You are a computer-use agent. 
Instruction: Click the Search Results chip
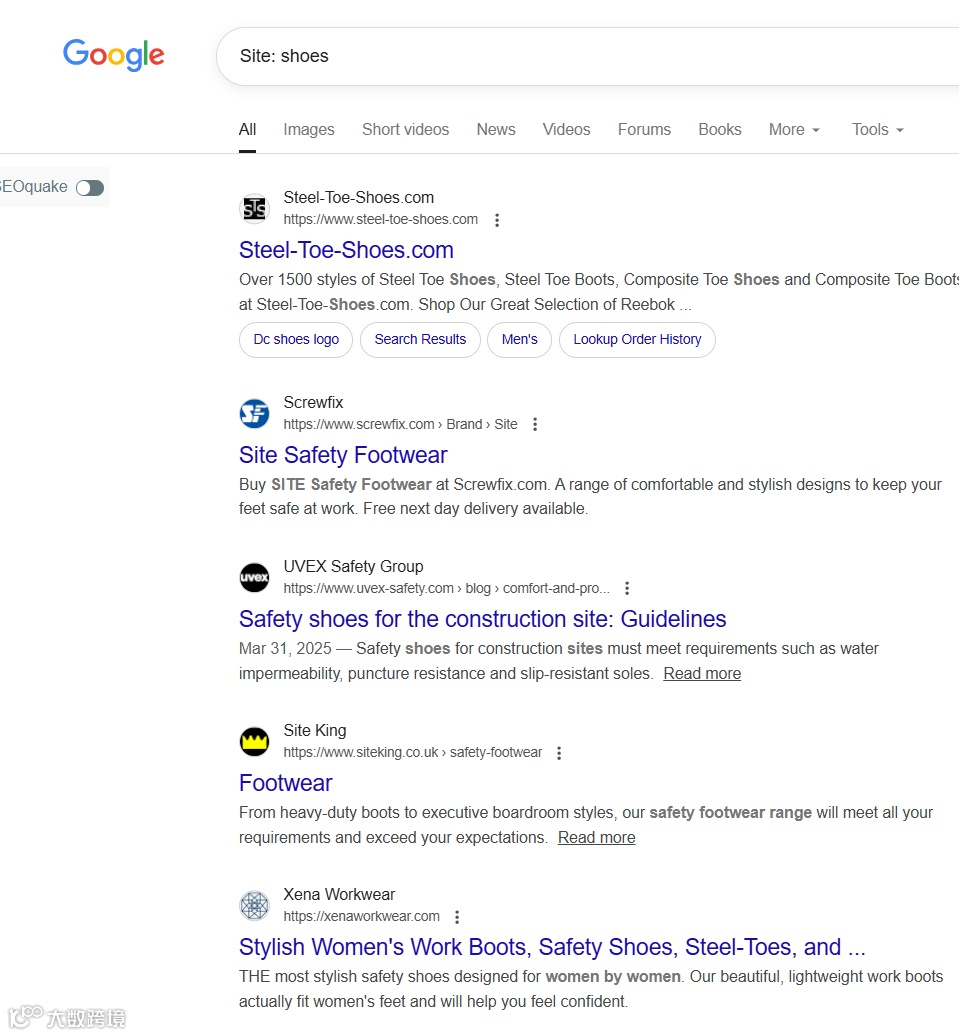coord(420,340)
